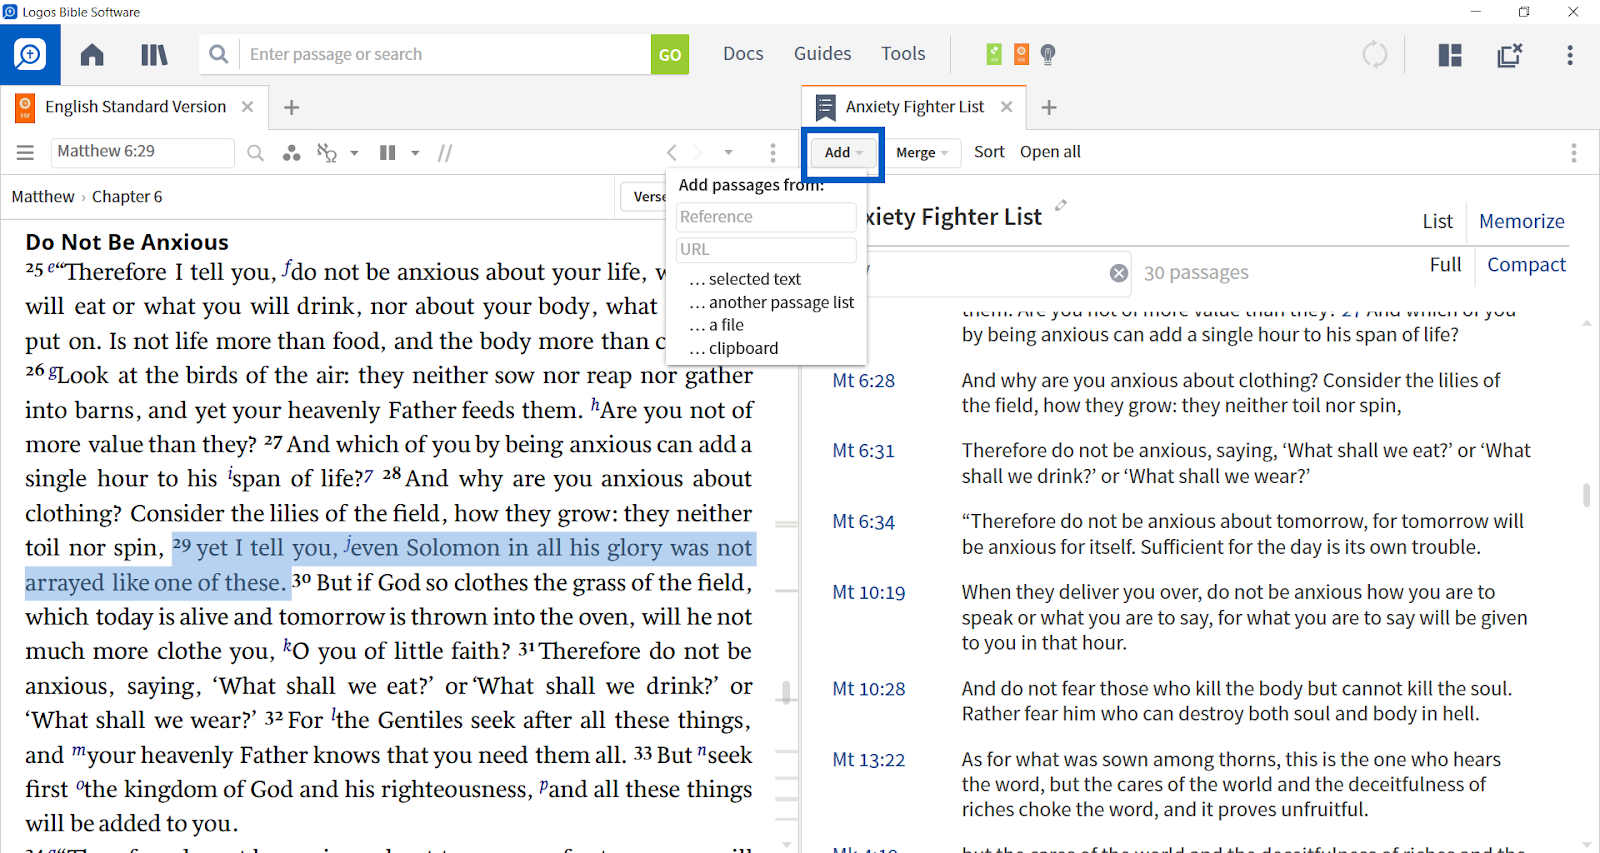Choose a file option
The image size is (1600, 853).
pyautogui.click(x=716, y=325)
